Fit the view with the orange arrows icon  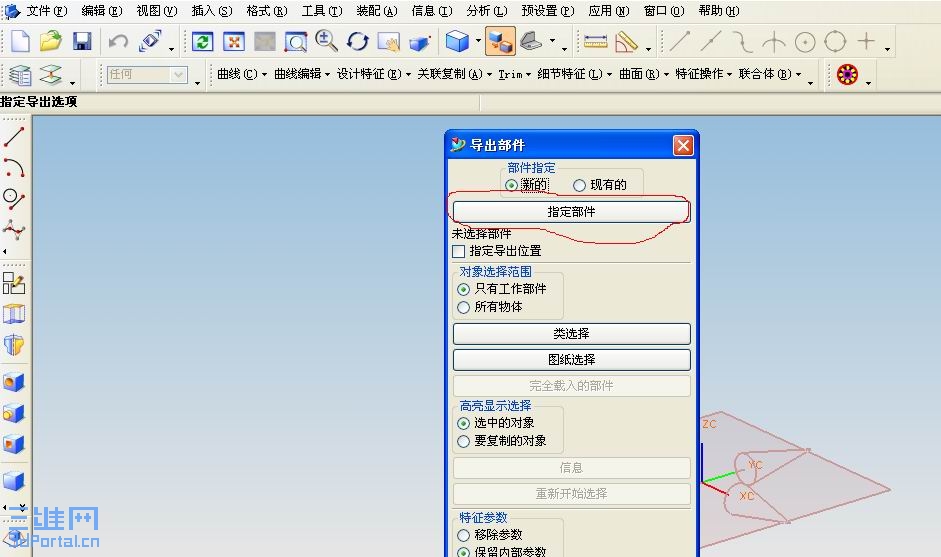coord(234,42)
